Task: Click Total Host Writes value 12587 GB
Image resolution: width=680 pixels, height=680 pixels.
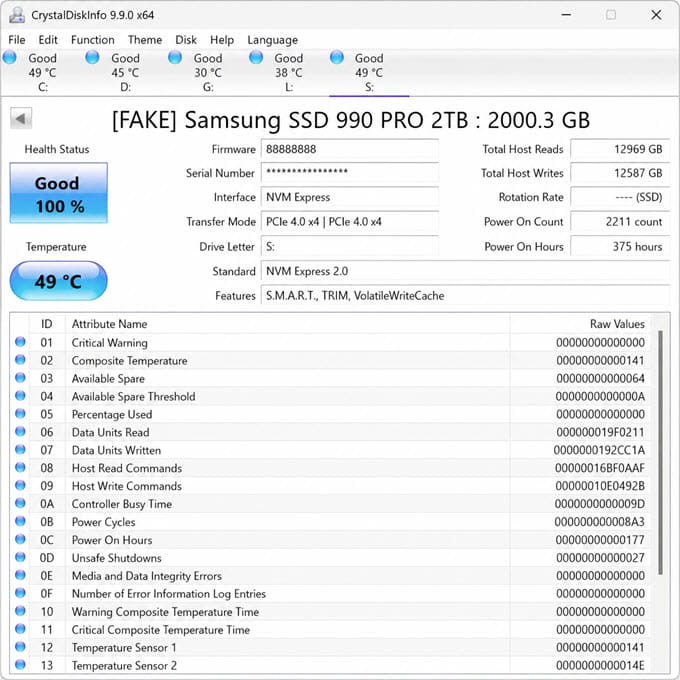Action: pos(620,173)
